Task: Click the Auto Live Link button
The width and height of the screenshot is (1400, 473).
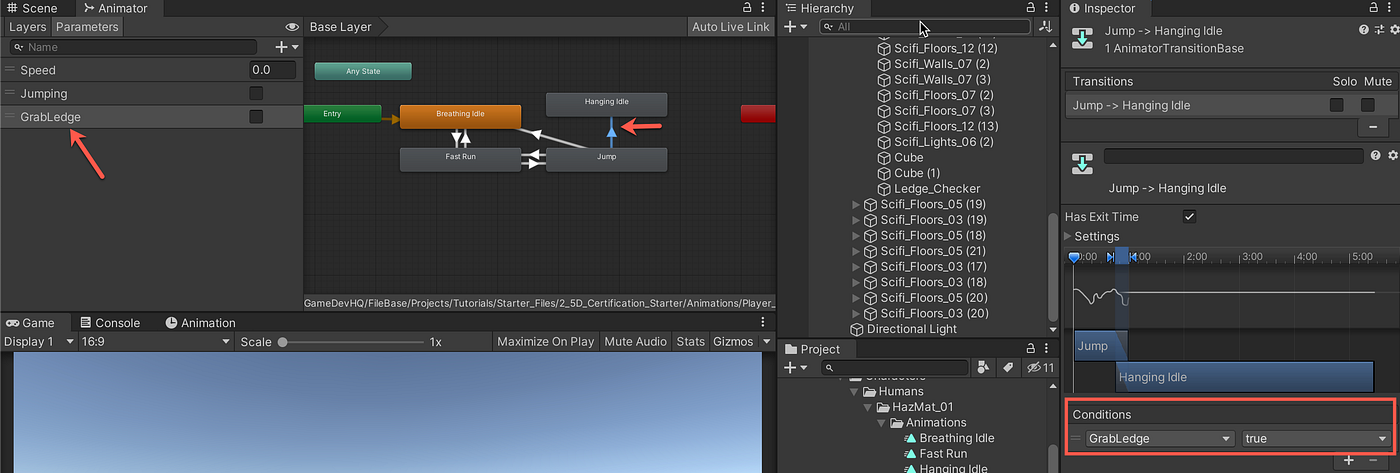Action: [731, 27]
